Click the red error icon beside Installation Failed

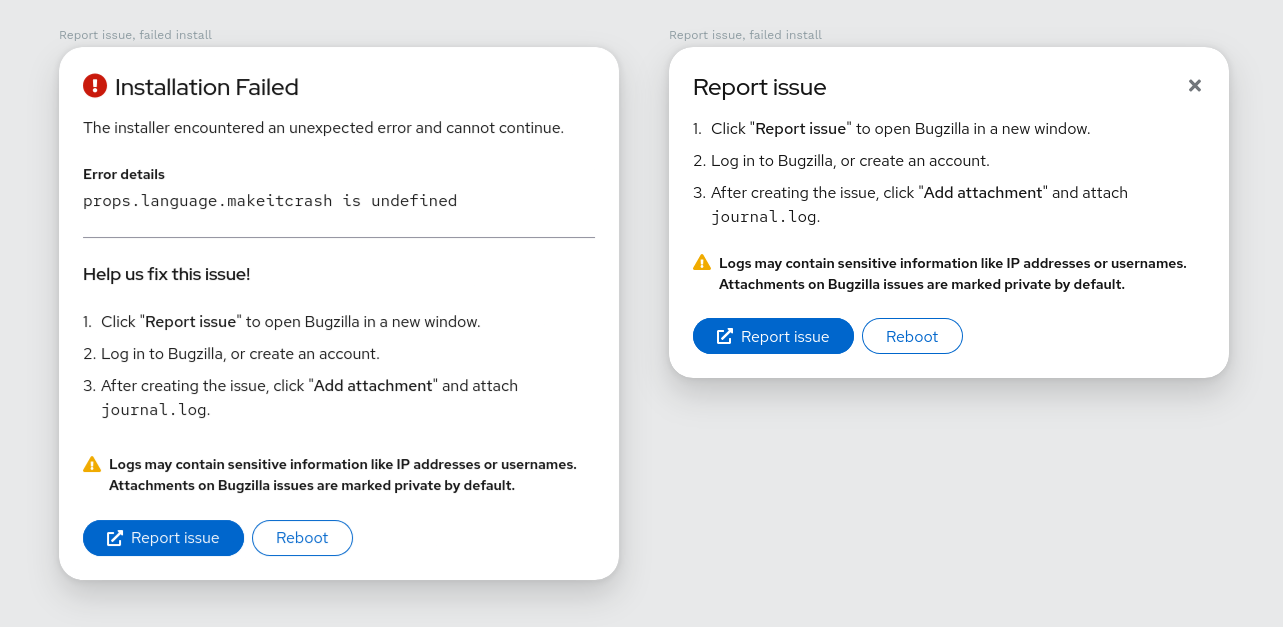(95, 86)
